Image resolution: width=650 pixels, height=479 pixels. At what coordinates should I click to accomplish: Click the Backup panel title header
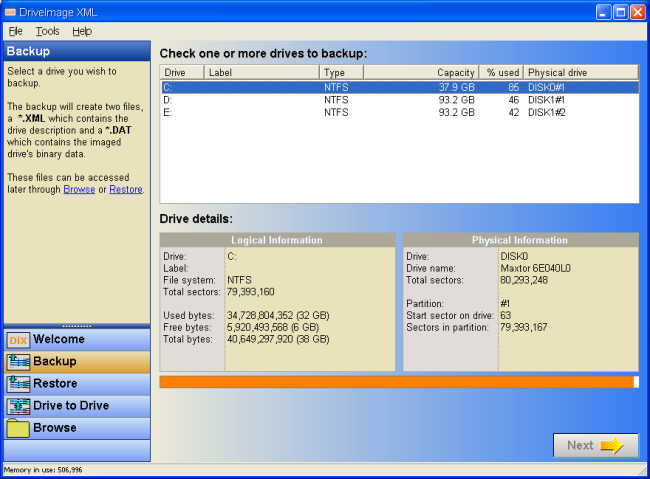point(77,51)
